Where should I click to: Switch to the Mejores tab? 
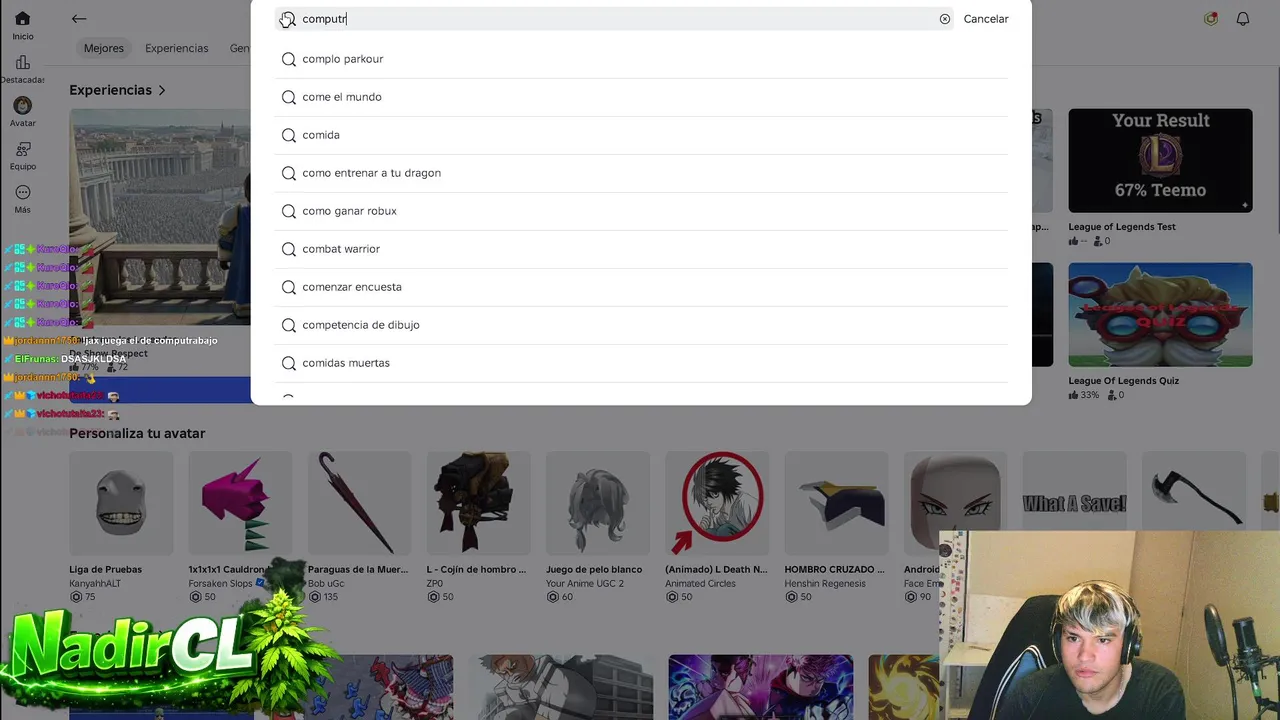point(104,48)
